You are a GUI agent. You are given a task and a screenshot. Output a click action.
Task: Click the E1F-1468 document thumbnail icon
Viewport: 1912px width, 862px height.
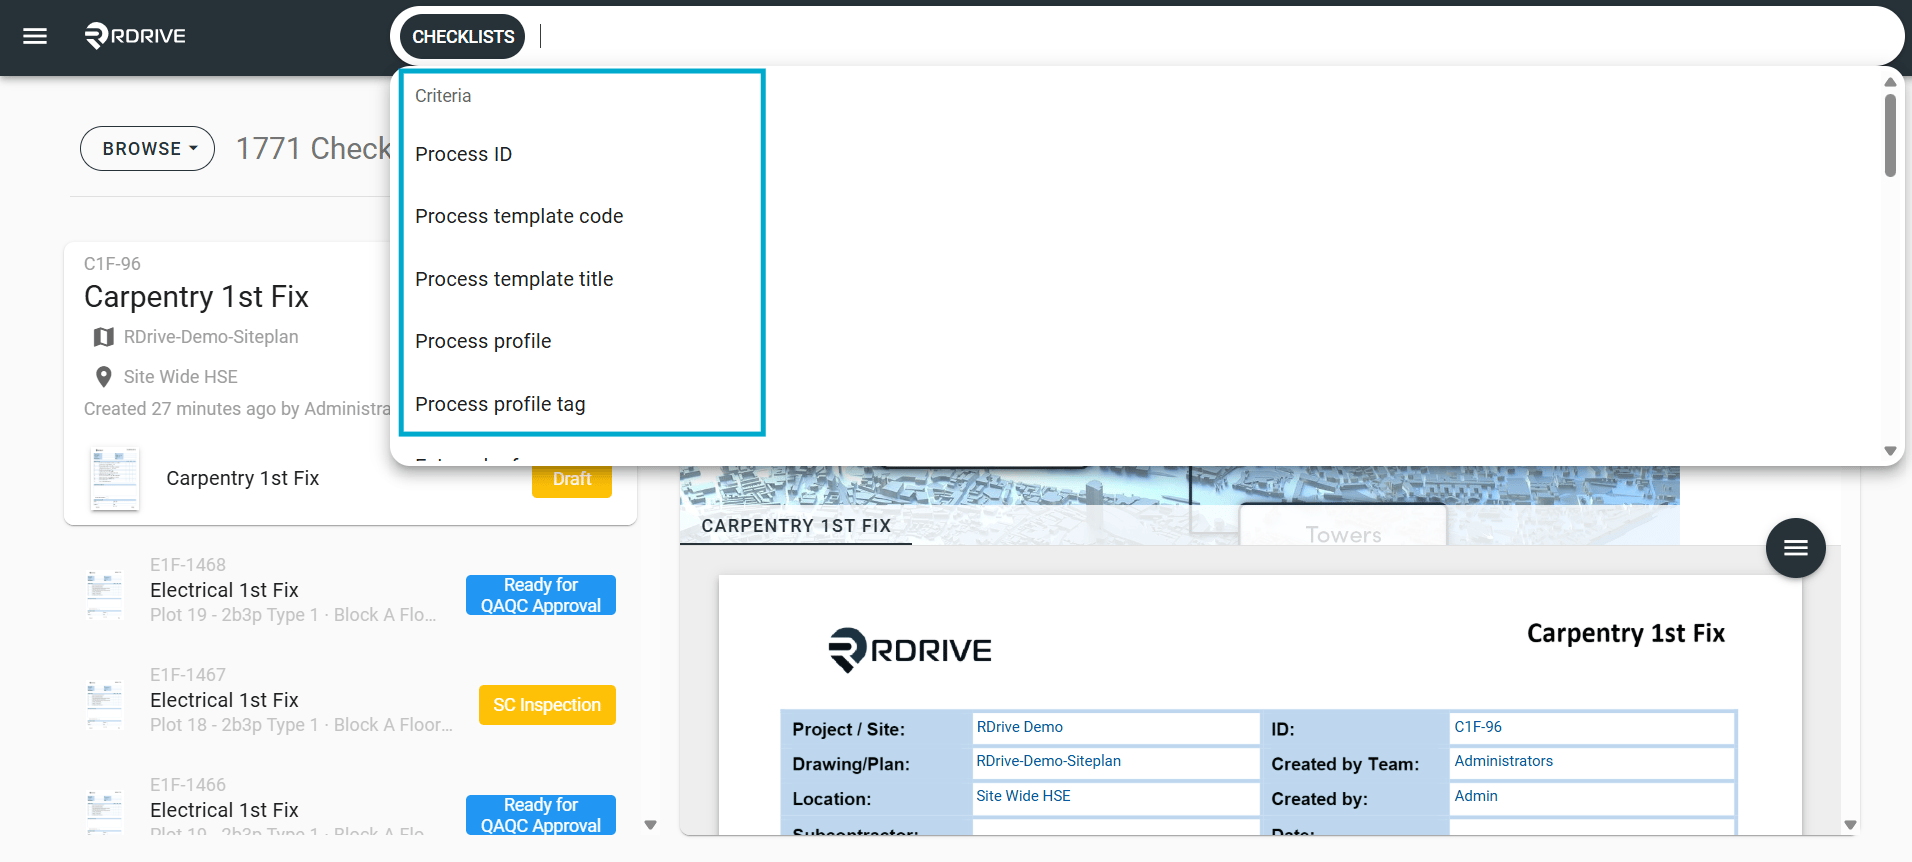point(105,595)
